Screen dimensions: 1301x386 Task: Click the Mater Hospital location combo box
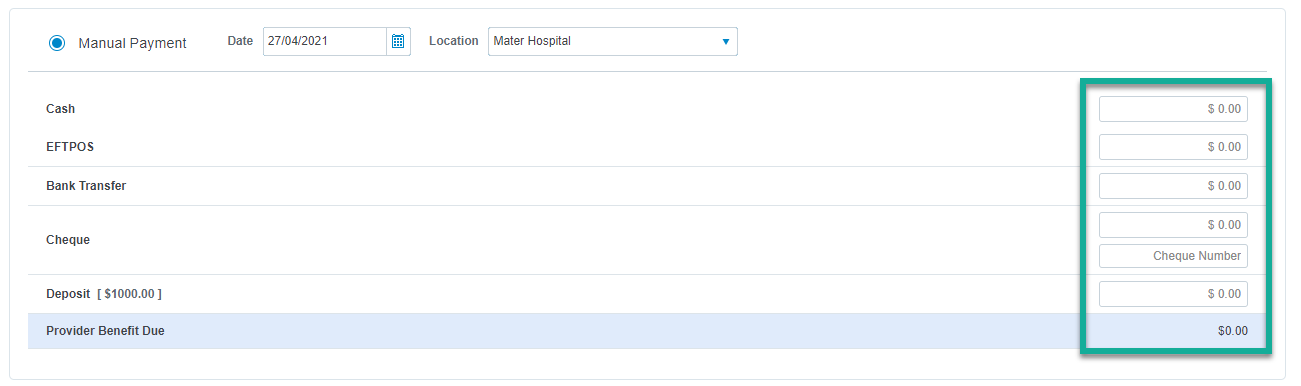click(613, 42)
